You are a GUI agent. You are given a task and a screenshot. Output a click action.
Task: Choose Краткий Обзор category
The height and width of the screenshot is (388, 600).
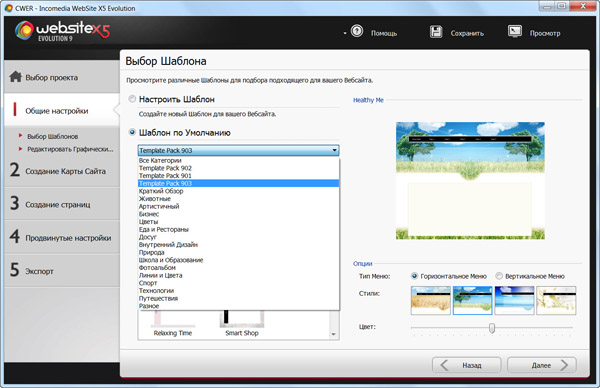[238, 191]
